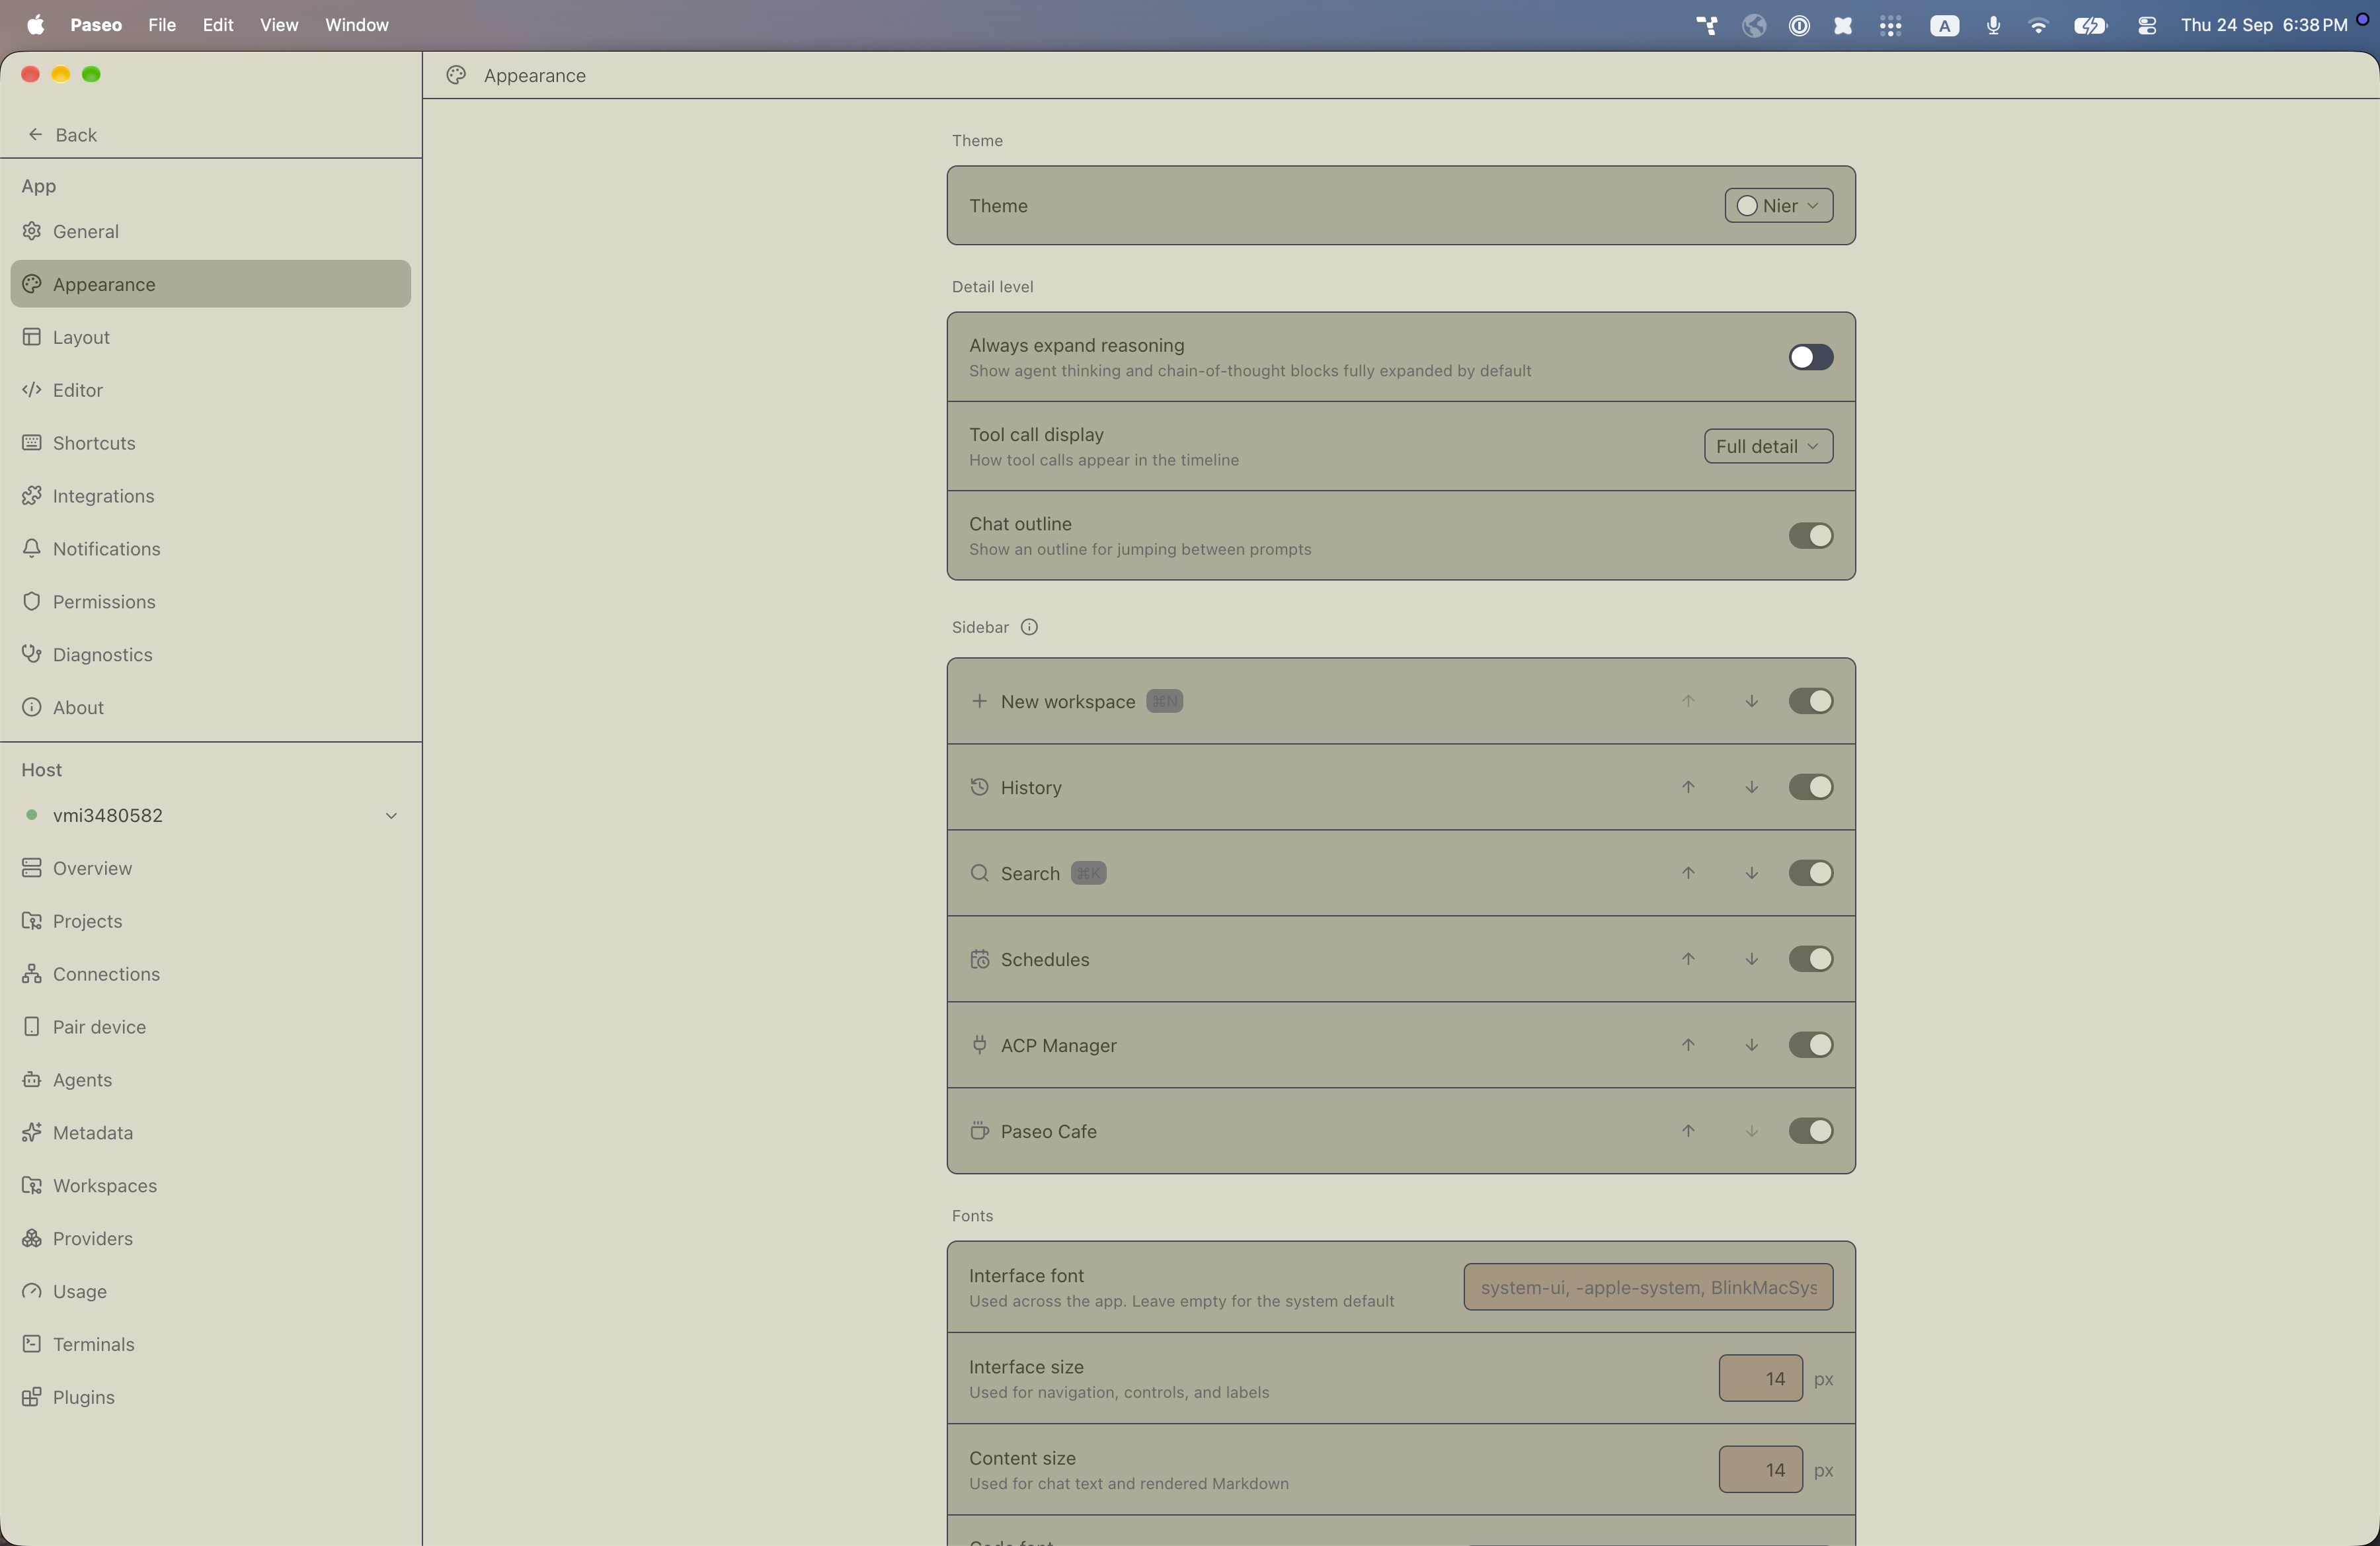
Task: Go Back from settings
Action: [63, 135]
